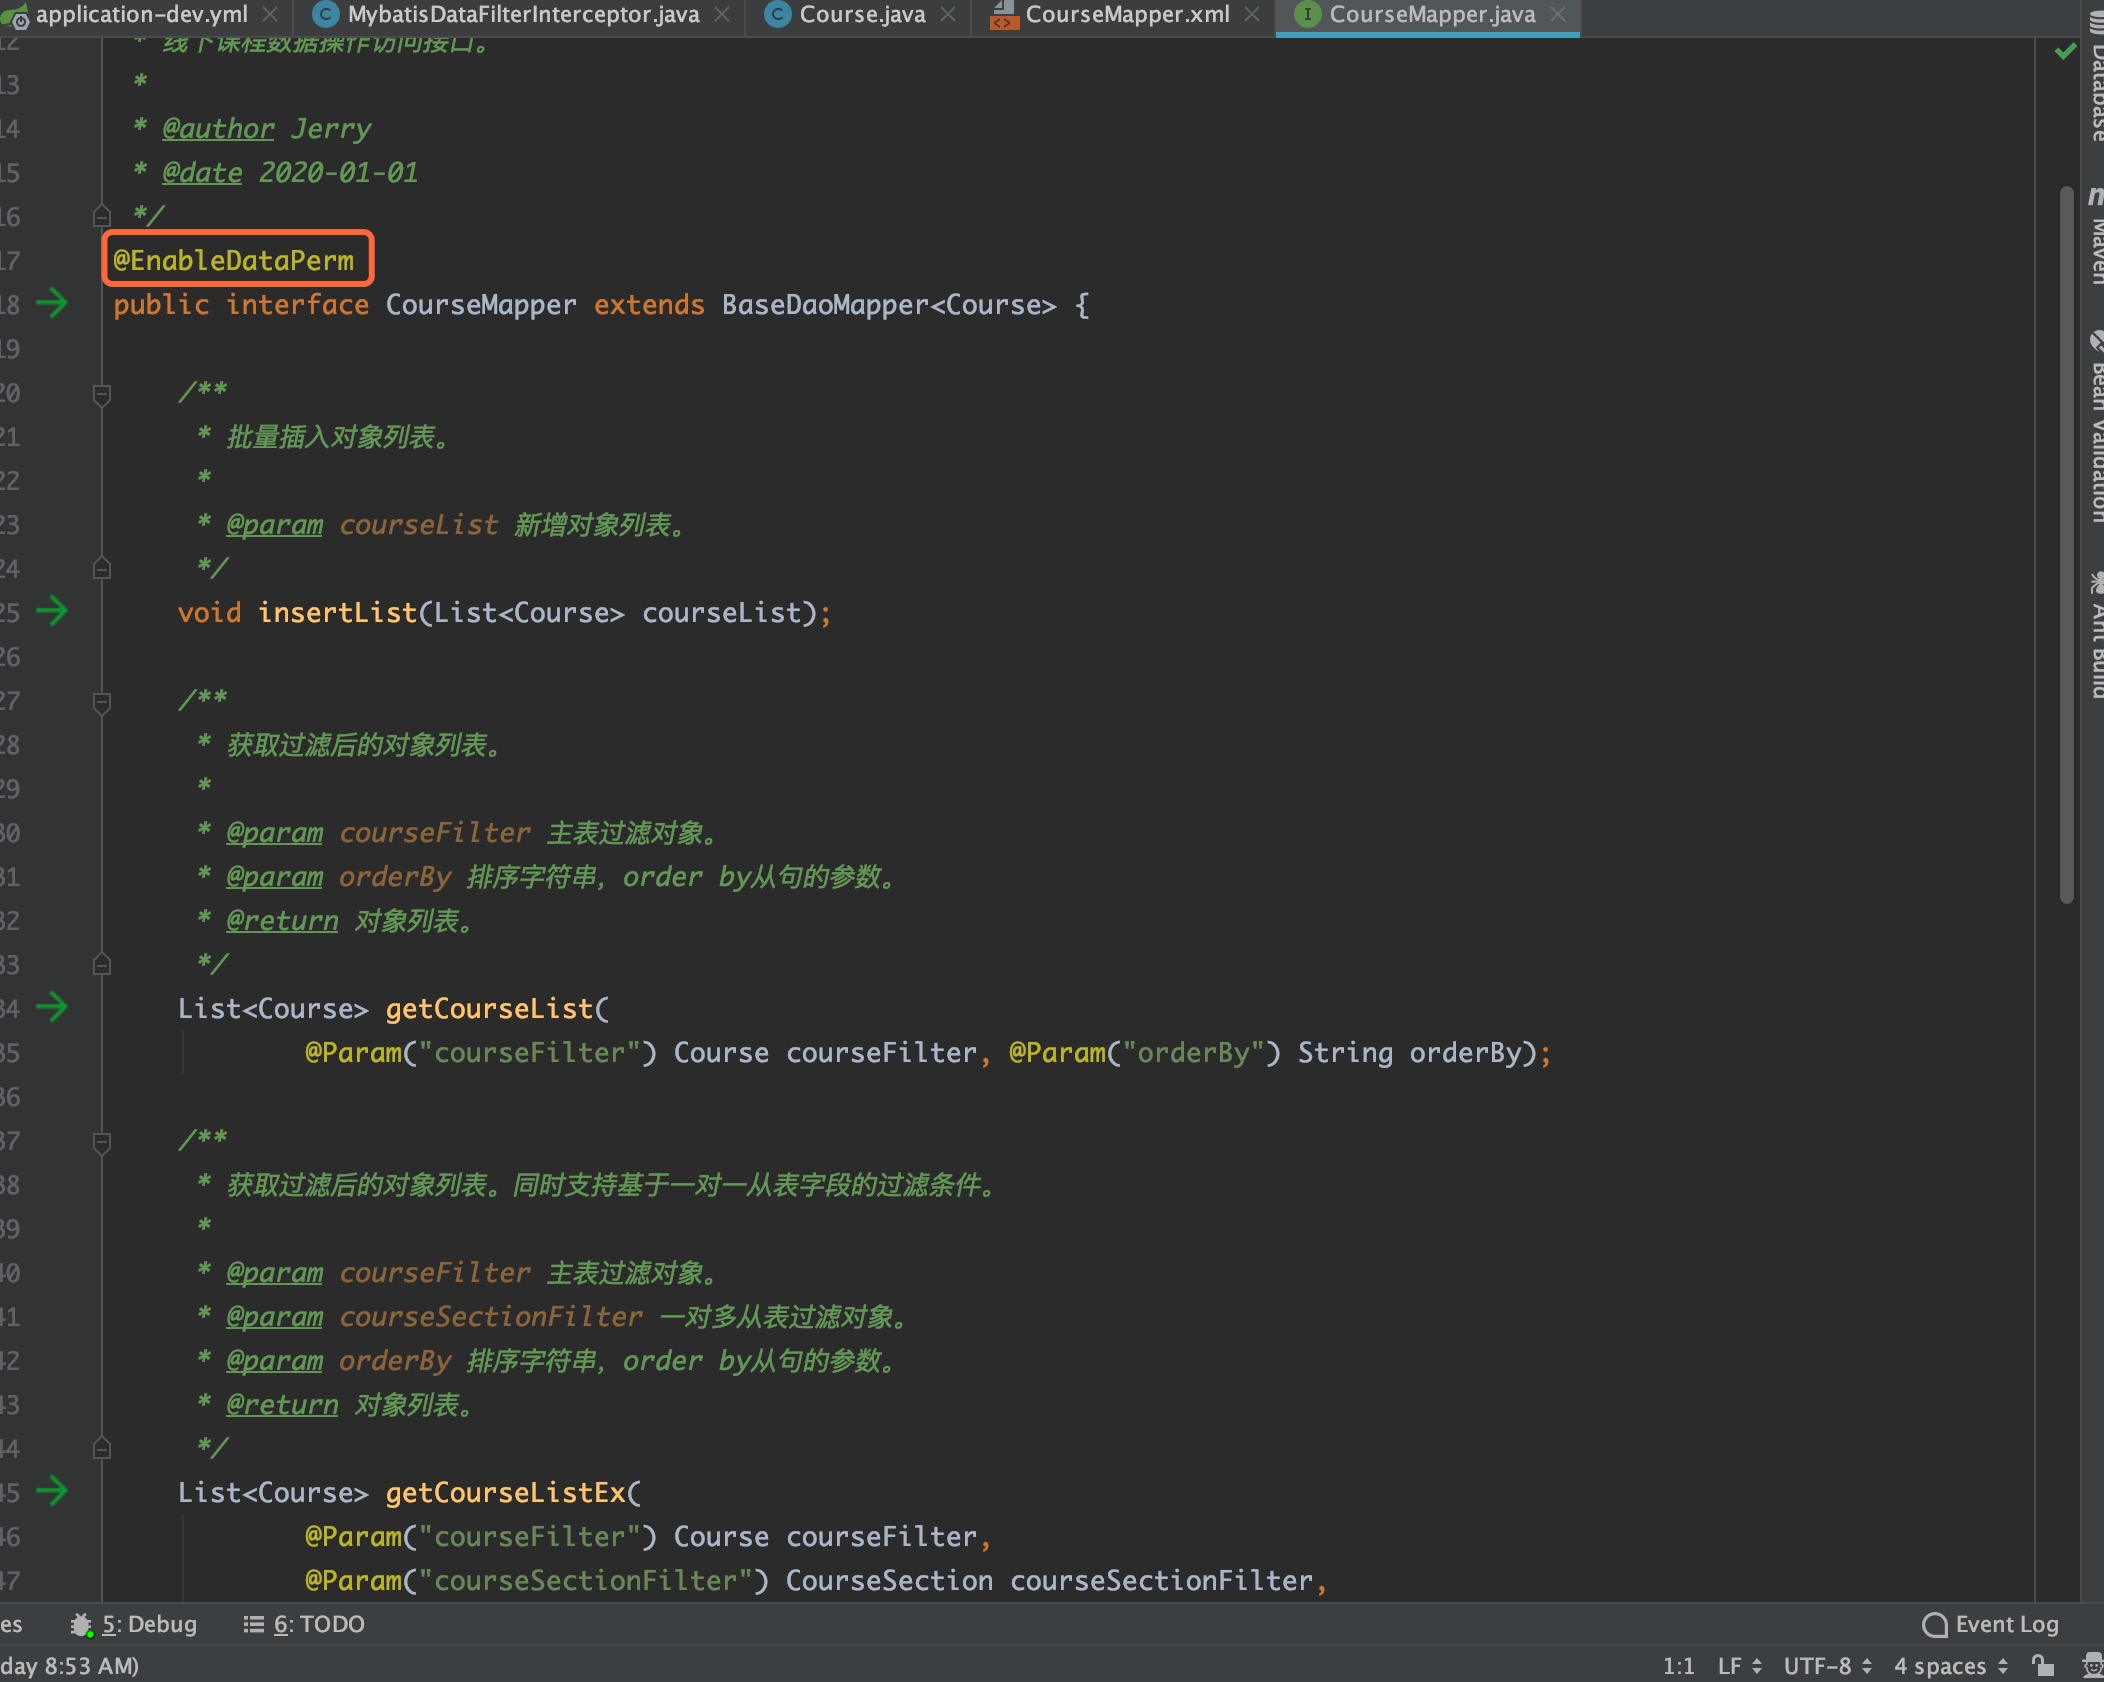
Task: Toggle the fold marker at line 44
Action: coord(101,1448)
